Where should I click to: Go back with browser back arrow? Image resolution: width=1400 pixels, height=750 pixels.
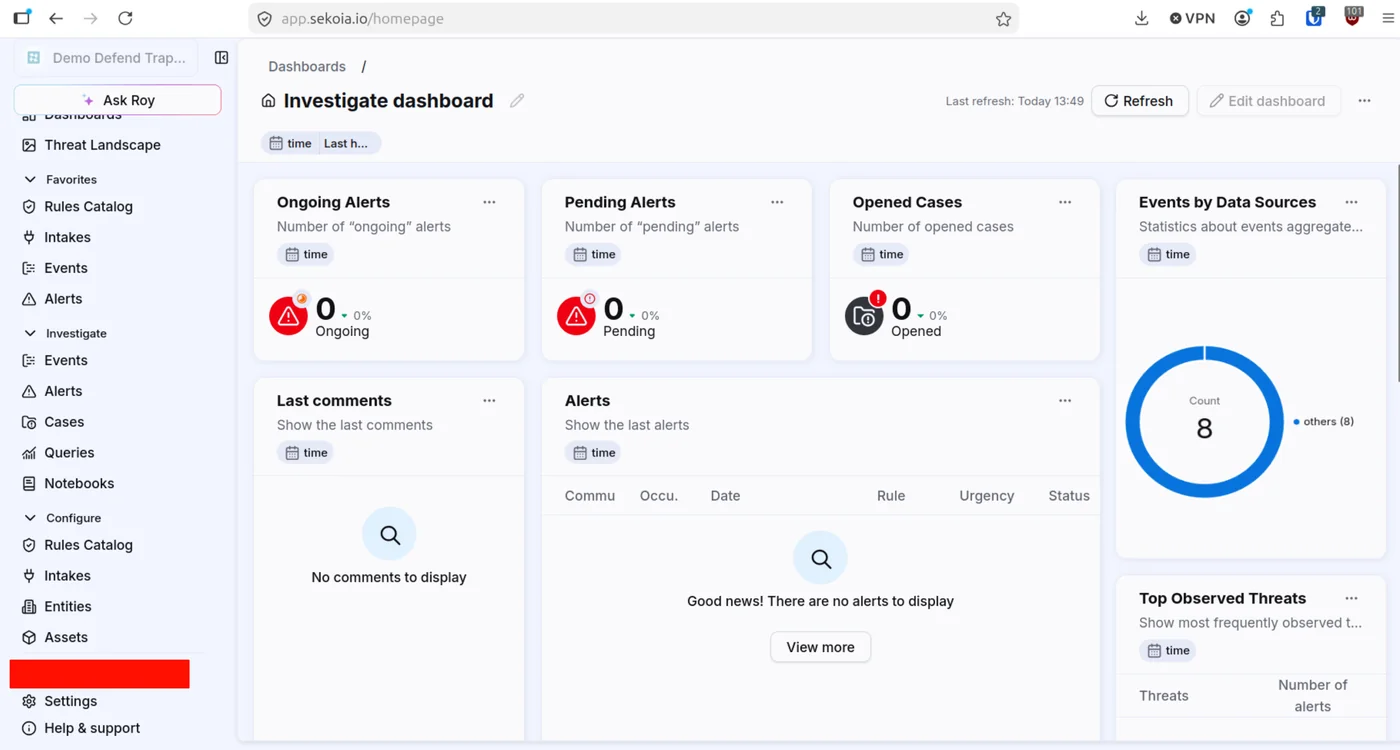(56, 19)
